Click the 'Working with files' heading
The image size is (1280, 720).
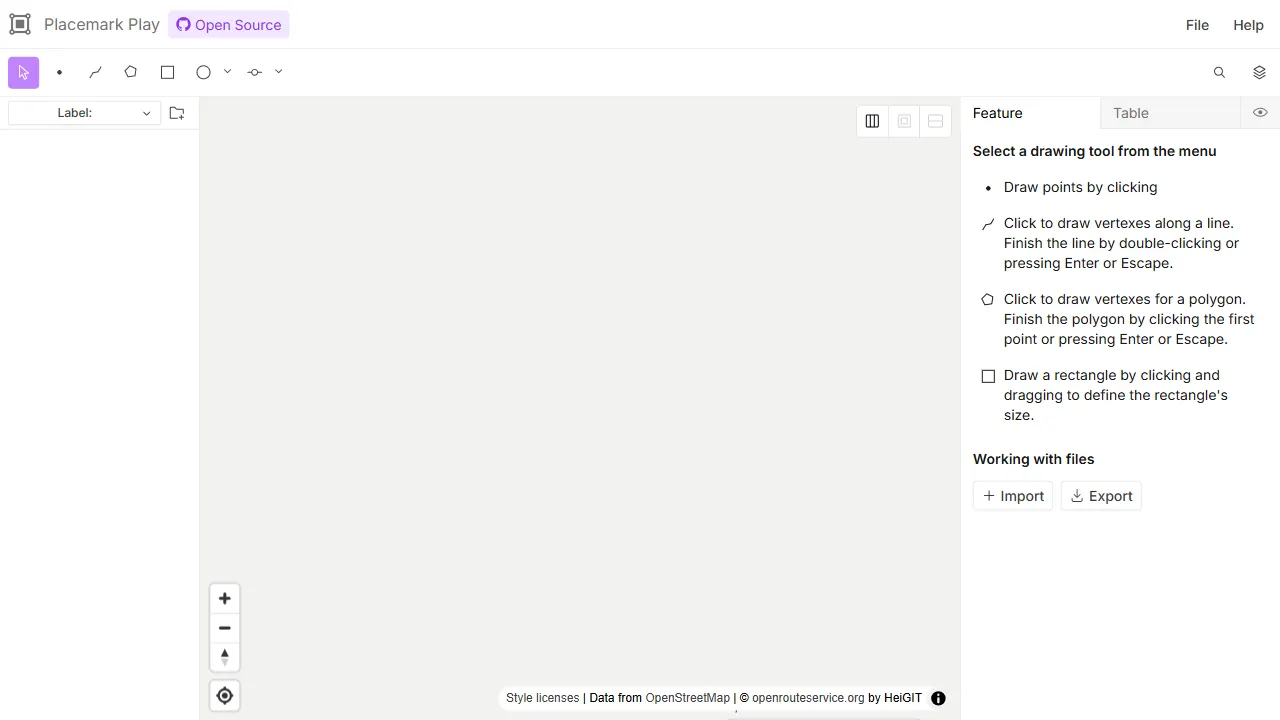point(1034,459)
